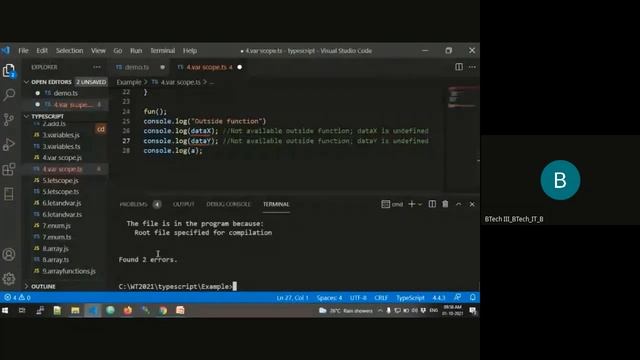The image size is (640, 360).
Task: Open Edit menu
Action: click(x=42, y=51)
